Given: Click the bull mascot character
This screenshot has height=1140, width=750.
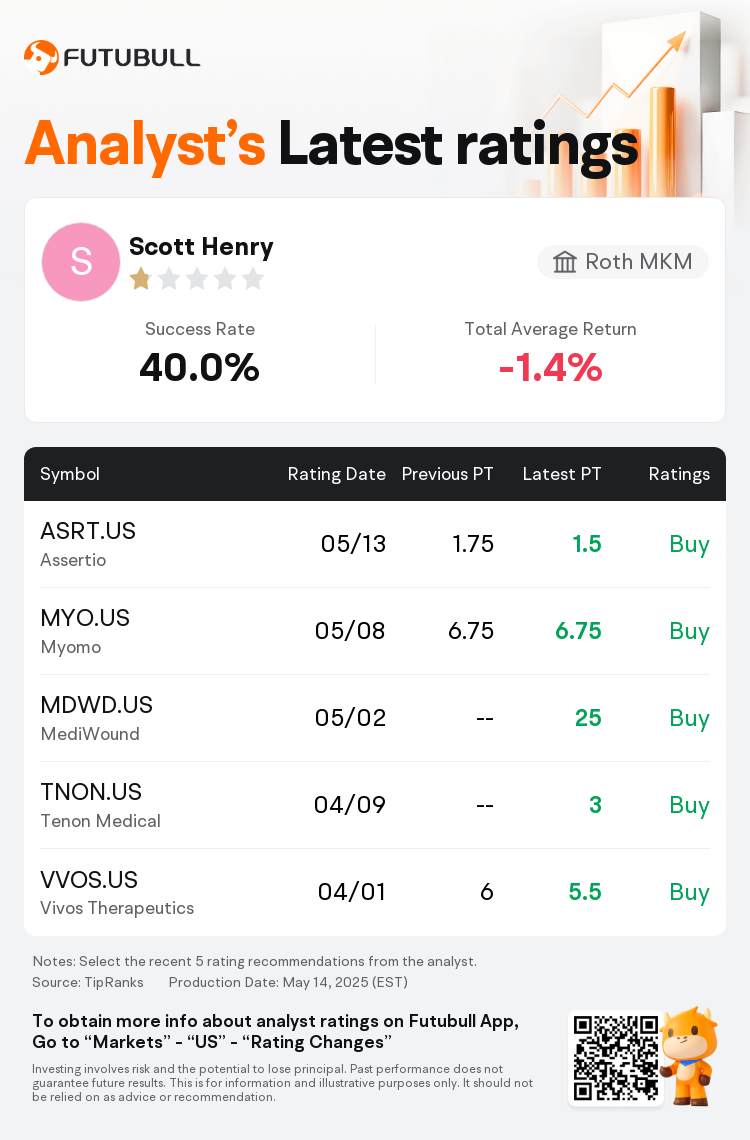Looking at the screenshot, I should coord(690,1055).
